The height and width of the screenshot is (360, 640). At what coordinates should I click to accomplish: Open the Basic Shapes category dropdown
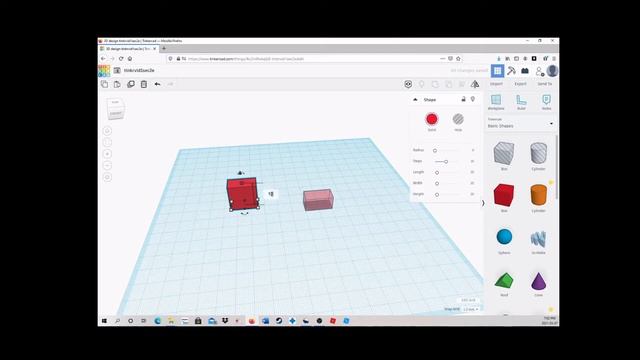point(520,123)
